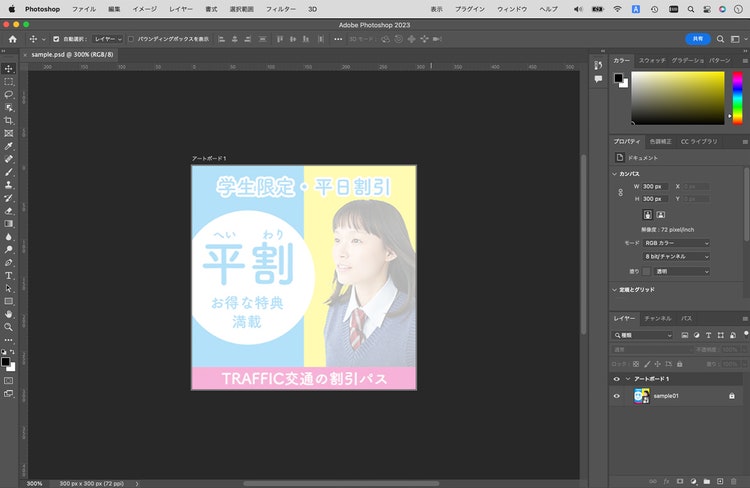The width and height of the screenshot is (750, 488).
Task: Select the Gradient tool
Action: pyautogui.click(x=9, y=224)
